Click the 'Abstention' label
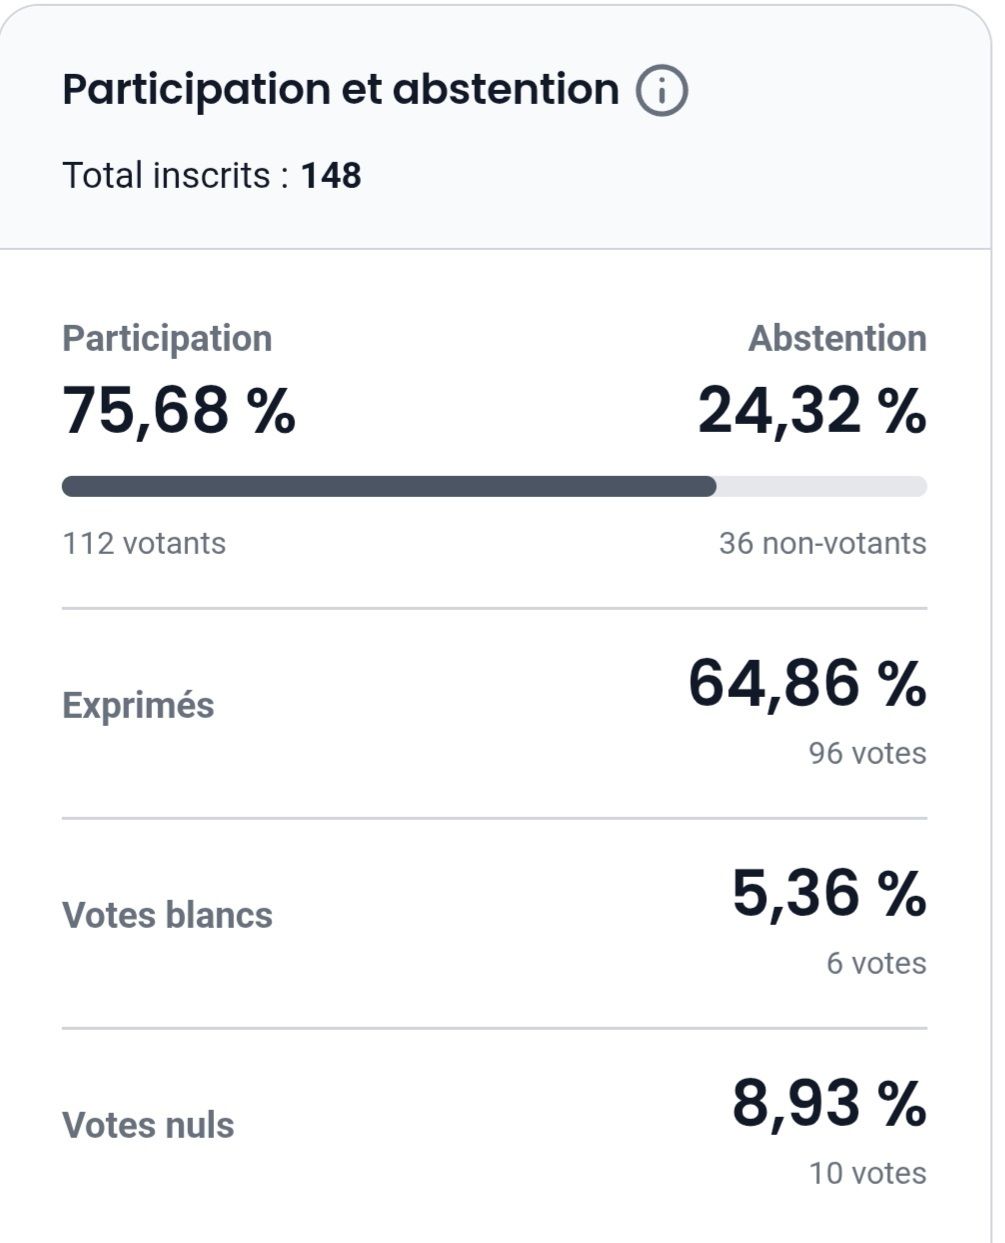 837,338
